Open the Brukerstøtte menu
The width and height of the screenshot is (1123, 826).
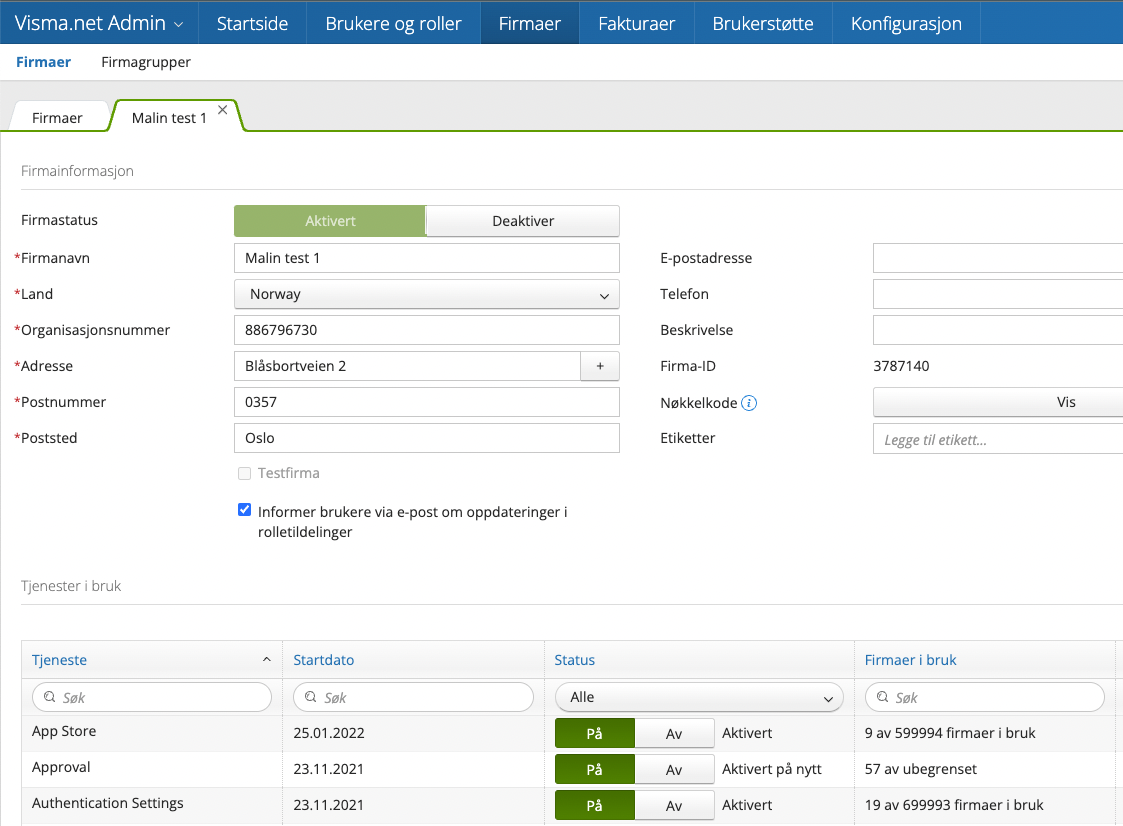763,23
